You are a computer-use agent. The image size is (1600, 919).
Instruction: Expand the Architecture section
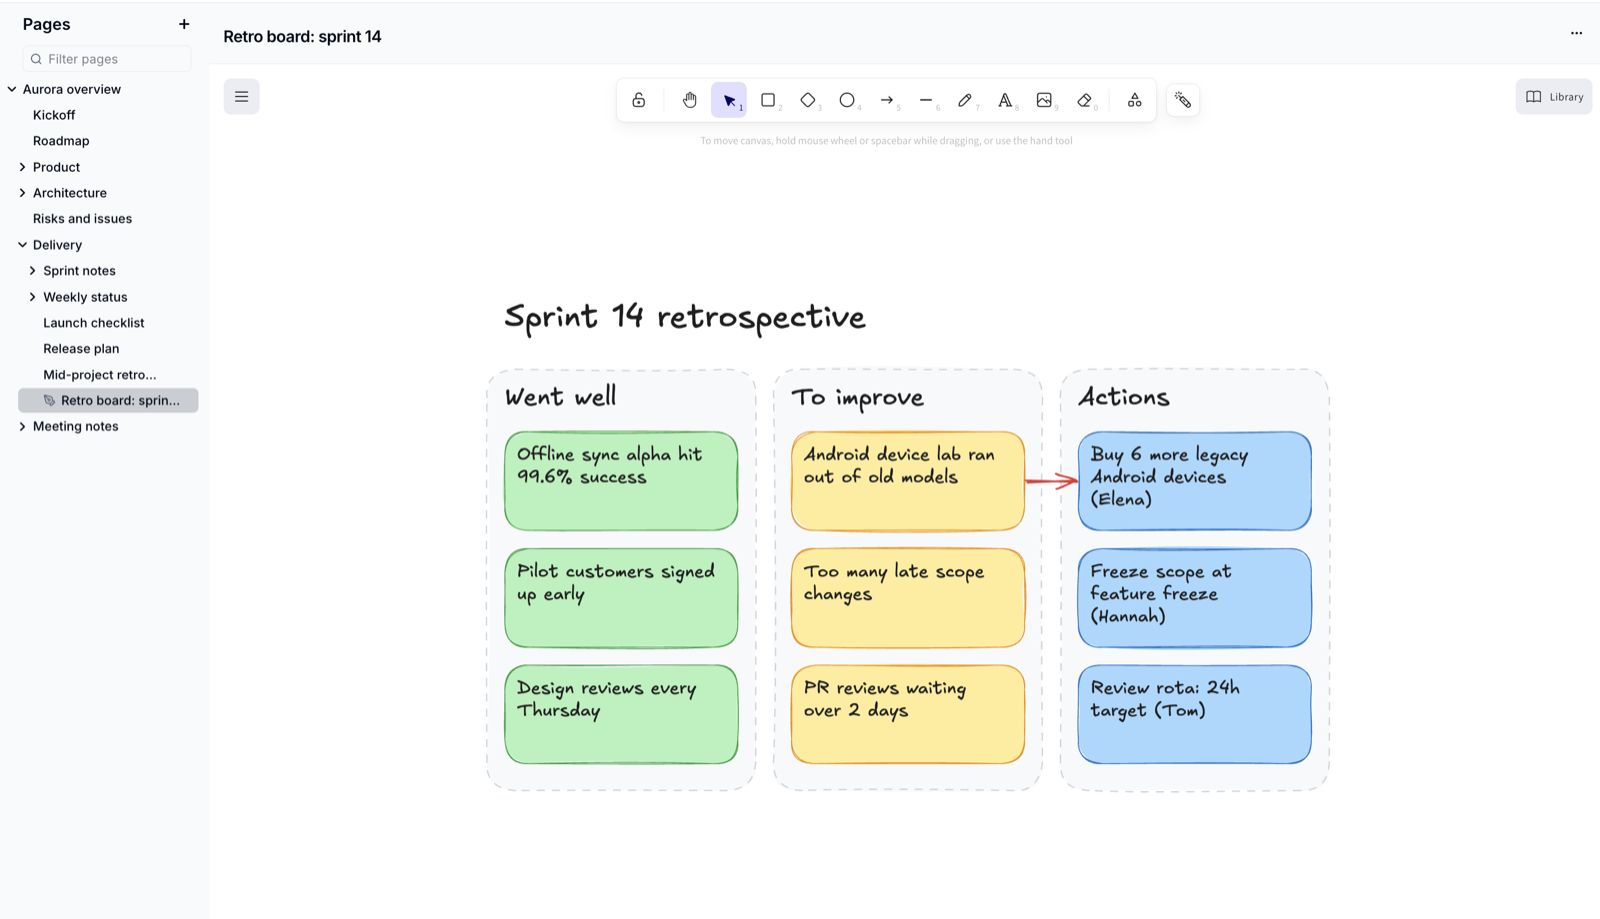[x=23, y=193]
